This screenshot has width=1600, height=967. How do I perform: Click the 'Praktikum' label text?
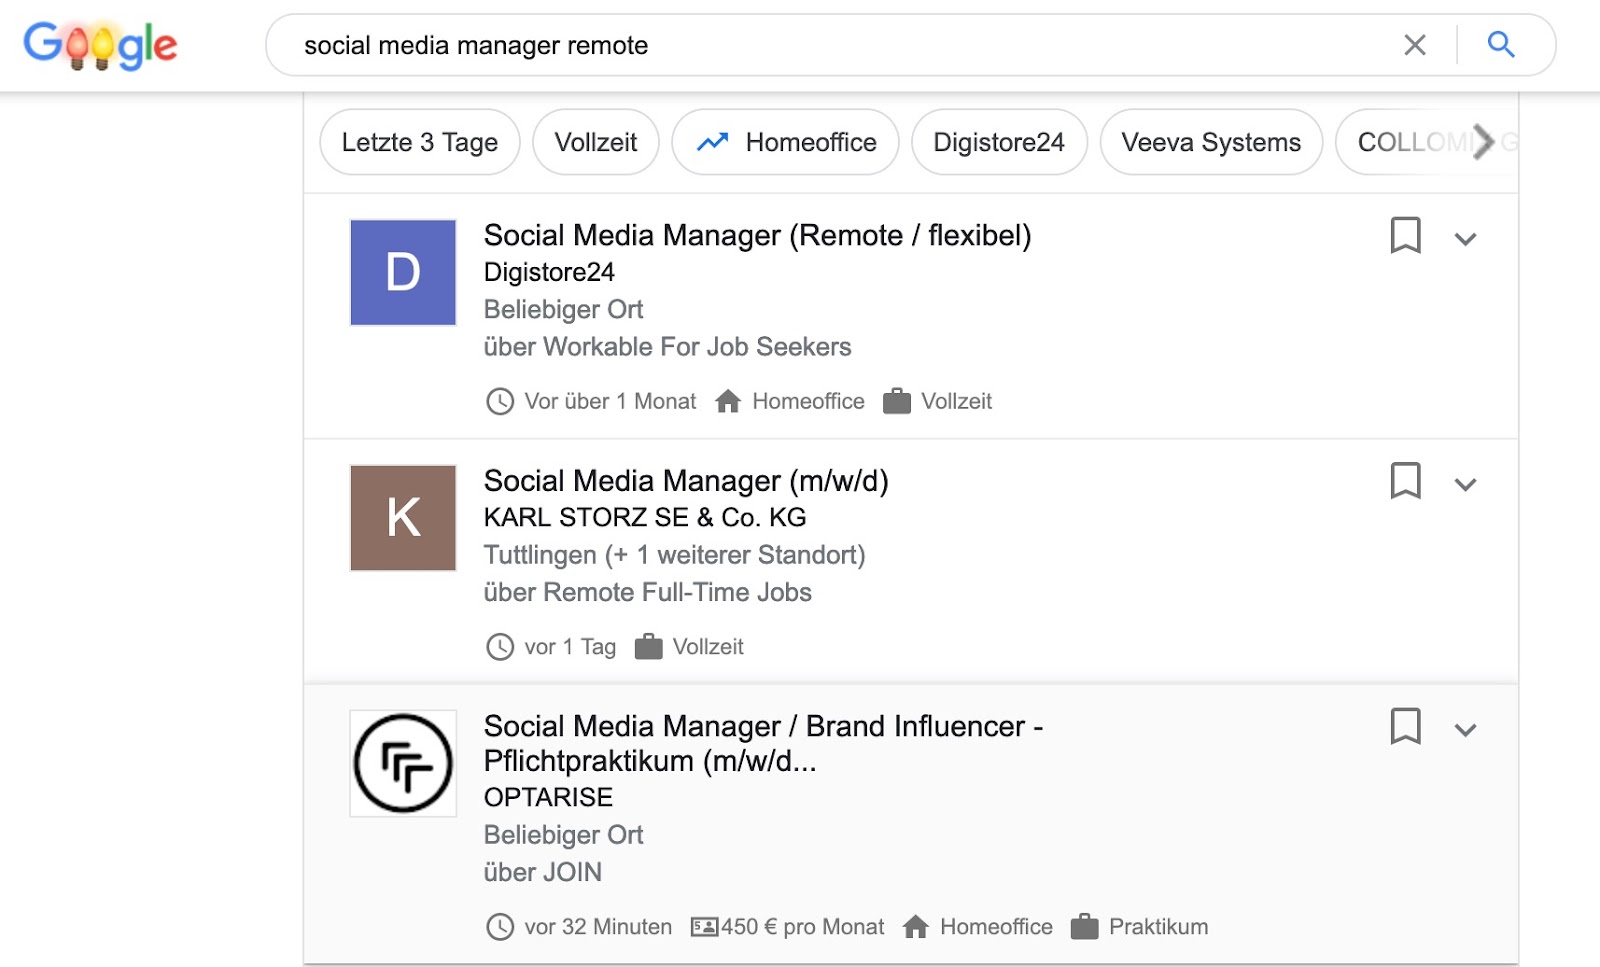(x=1158, y=927)
